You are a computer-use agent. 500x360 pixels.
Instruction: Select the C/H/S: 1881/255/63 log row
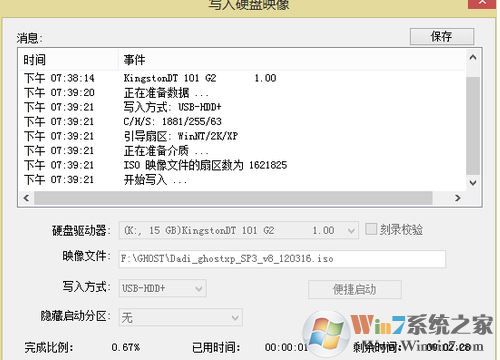pyautogui.click(x=242, y=122)
